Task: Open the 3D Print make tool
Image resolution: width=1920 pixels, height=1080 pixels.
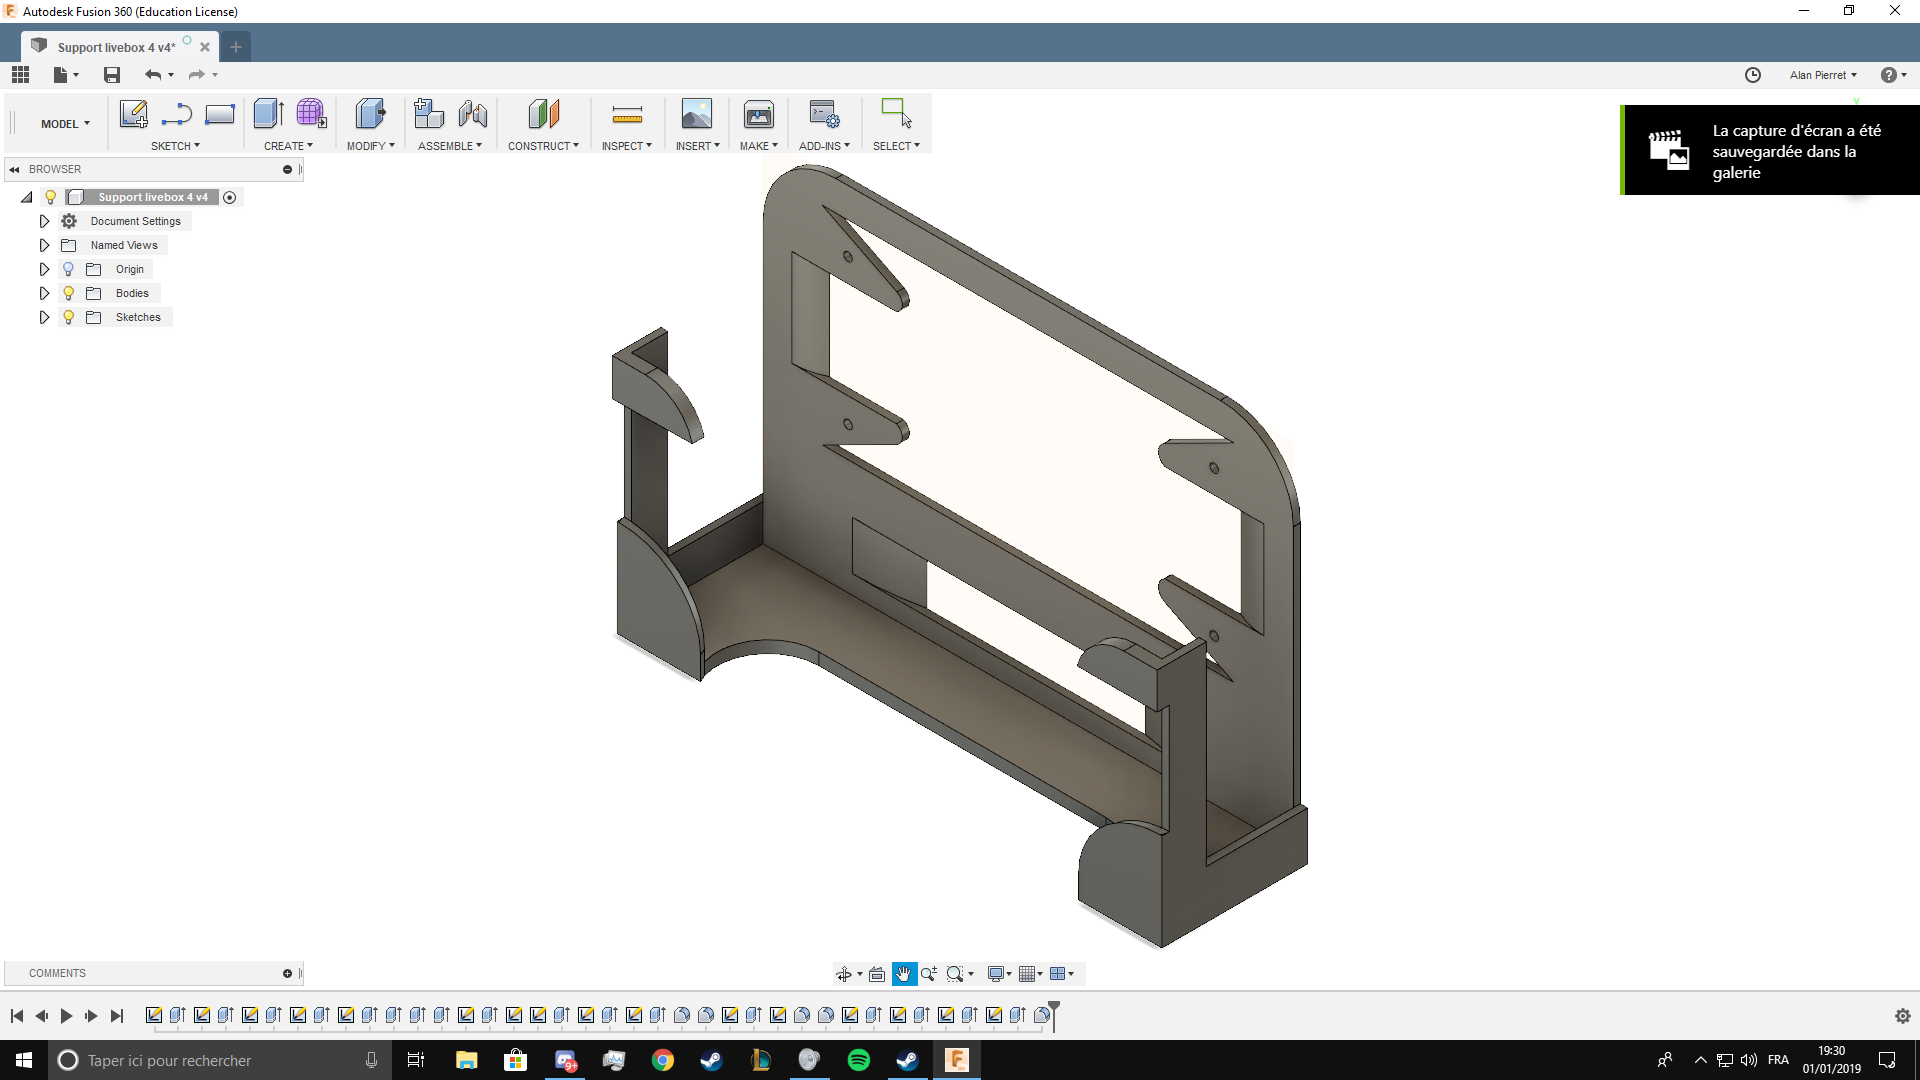Action: (759, 114)
